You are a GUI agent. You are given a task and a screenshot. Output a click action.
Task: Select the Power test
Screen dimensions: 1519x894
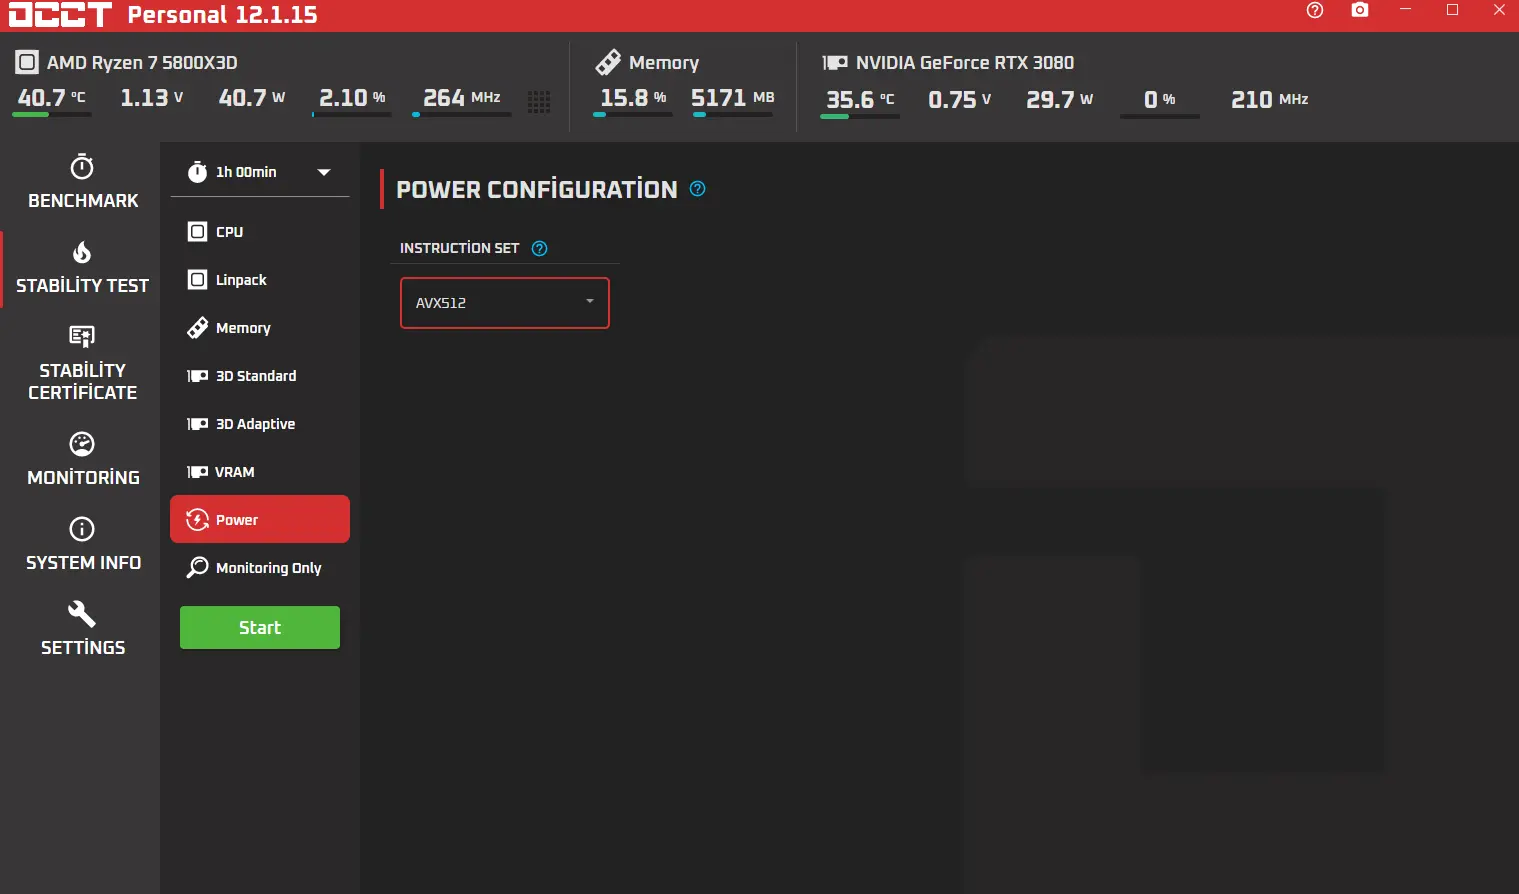[260, 519]
